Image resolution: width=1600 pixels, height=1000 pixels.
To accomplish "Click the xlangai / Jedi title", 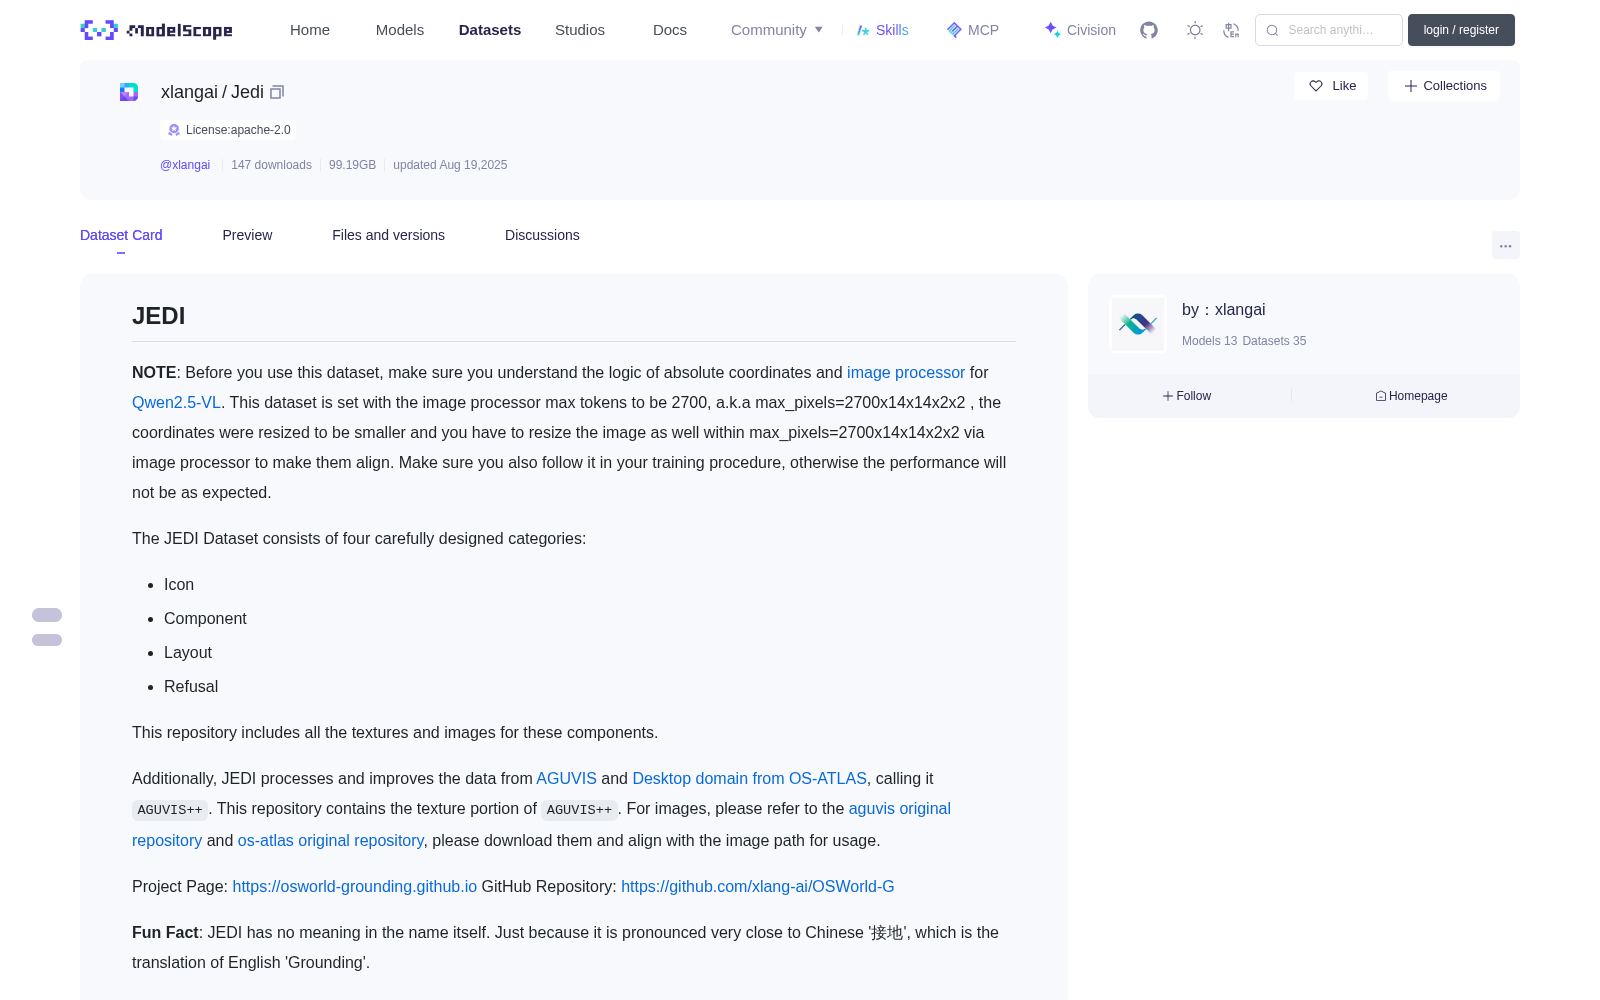I will 212,92.
